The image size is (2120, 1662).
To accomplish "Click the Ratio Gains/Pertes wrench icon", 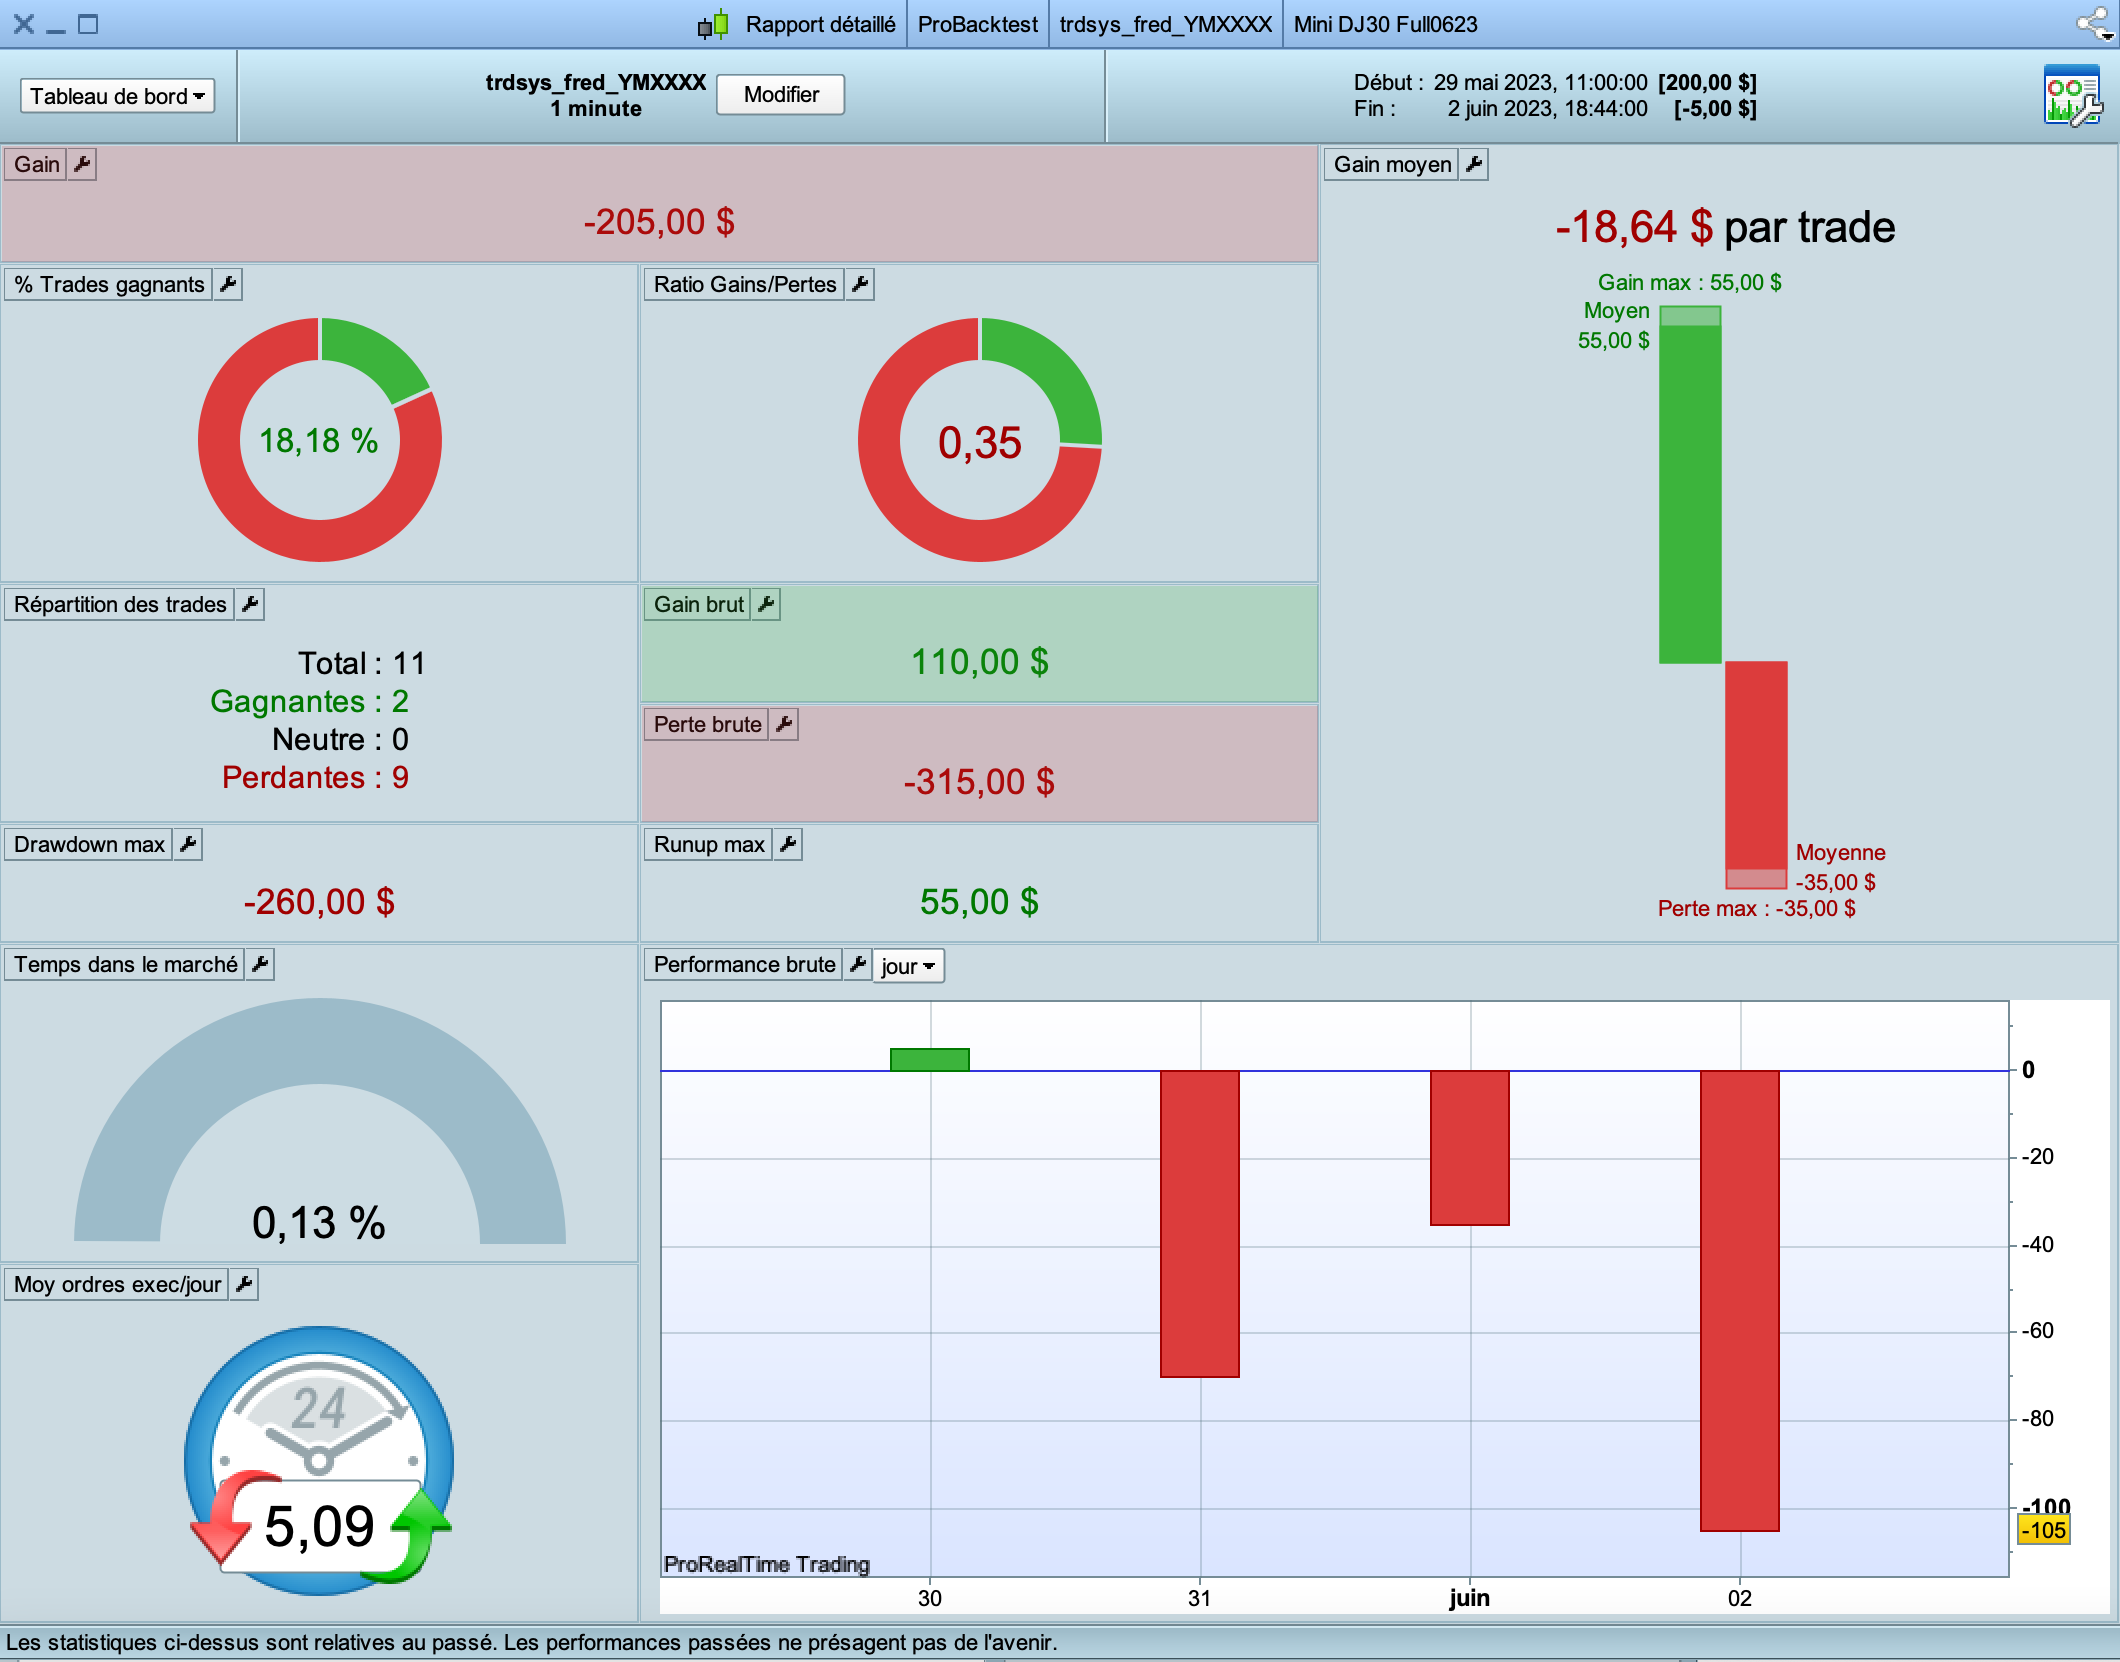I will 860,284.
